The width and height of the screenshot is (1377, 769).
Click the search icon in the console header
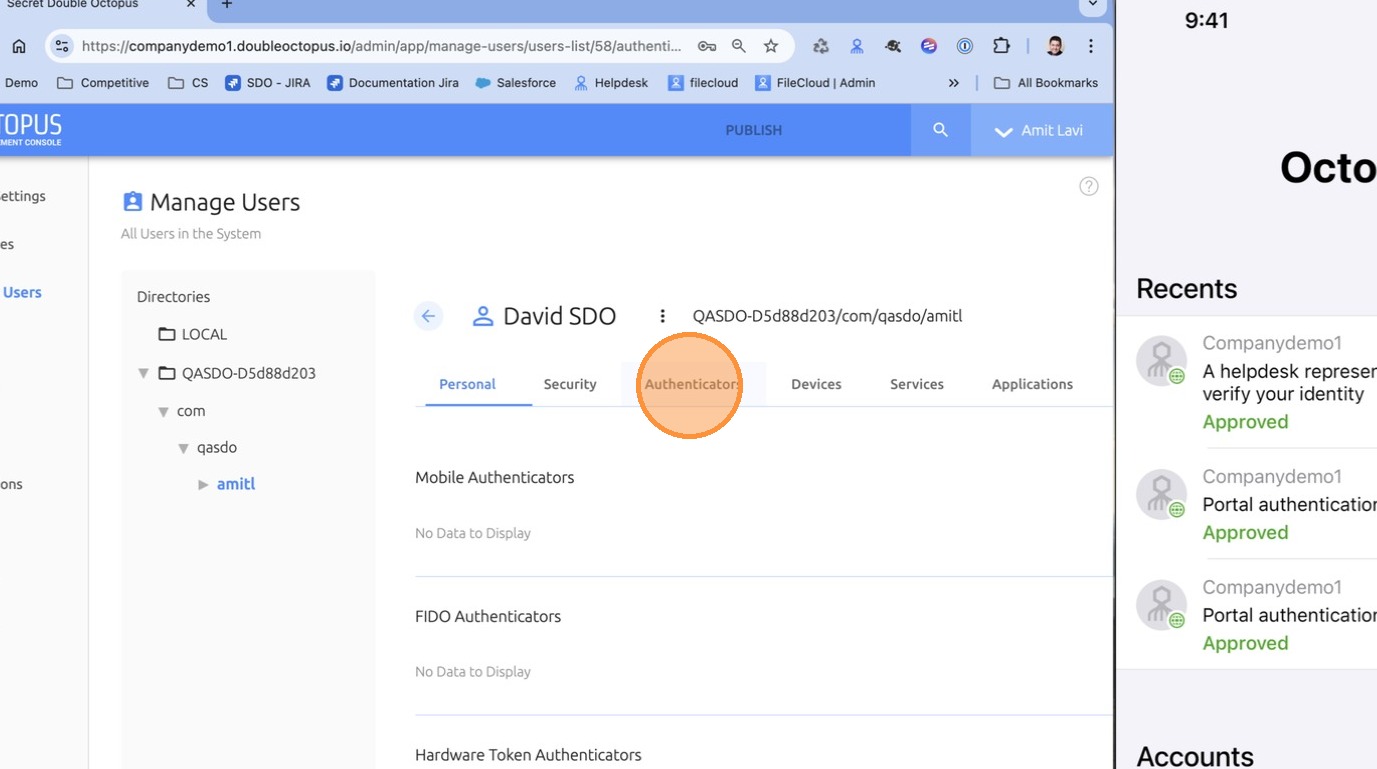(x=940, y=130)
